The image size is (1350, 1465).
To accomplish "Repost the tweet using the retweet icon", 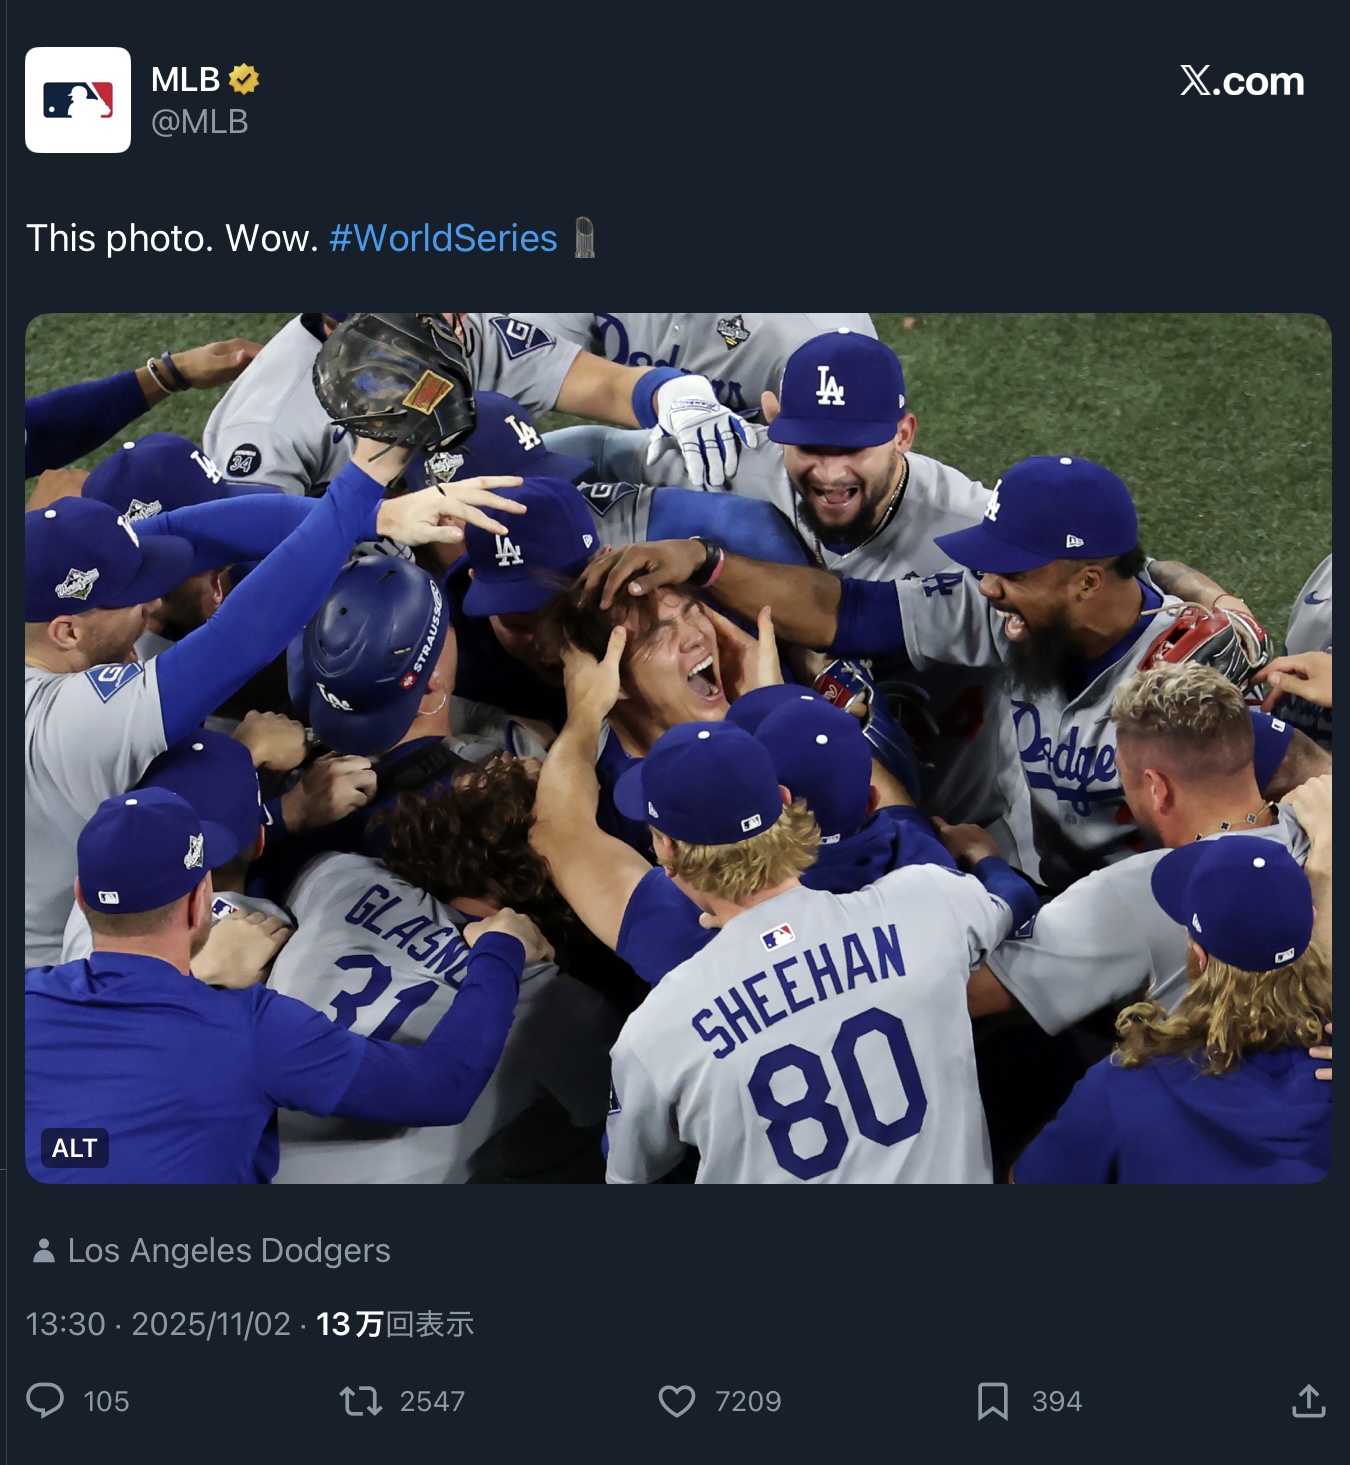I will 361,1400.
